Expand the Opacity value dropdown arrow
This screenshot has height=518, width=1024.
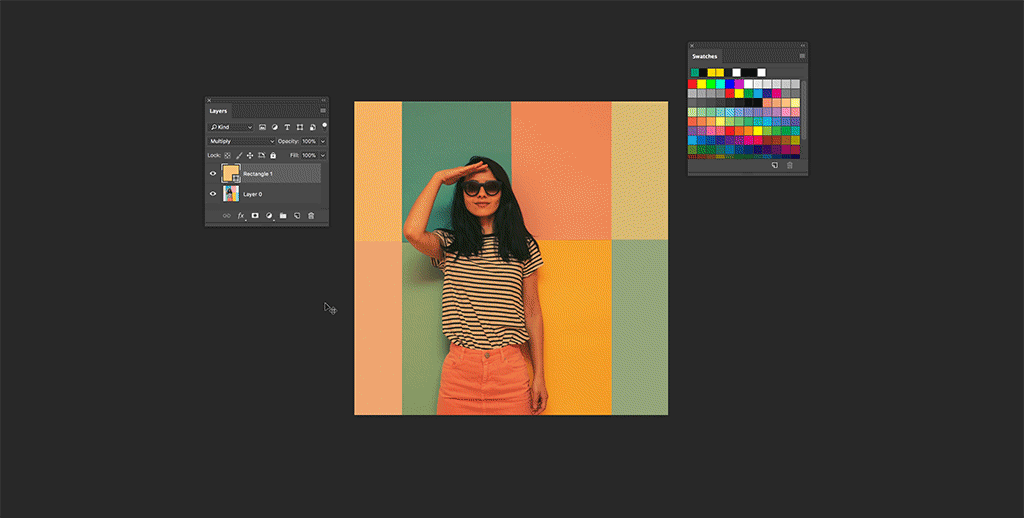pos(323,142)
